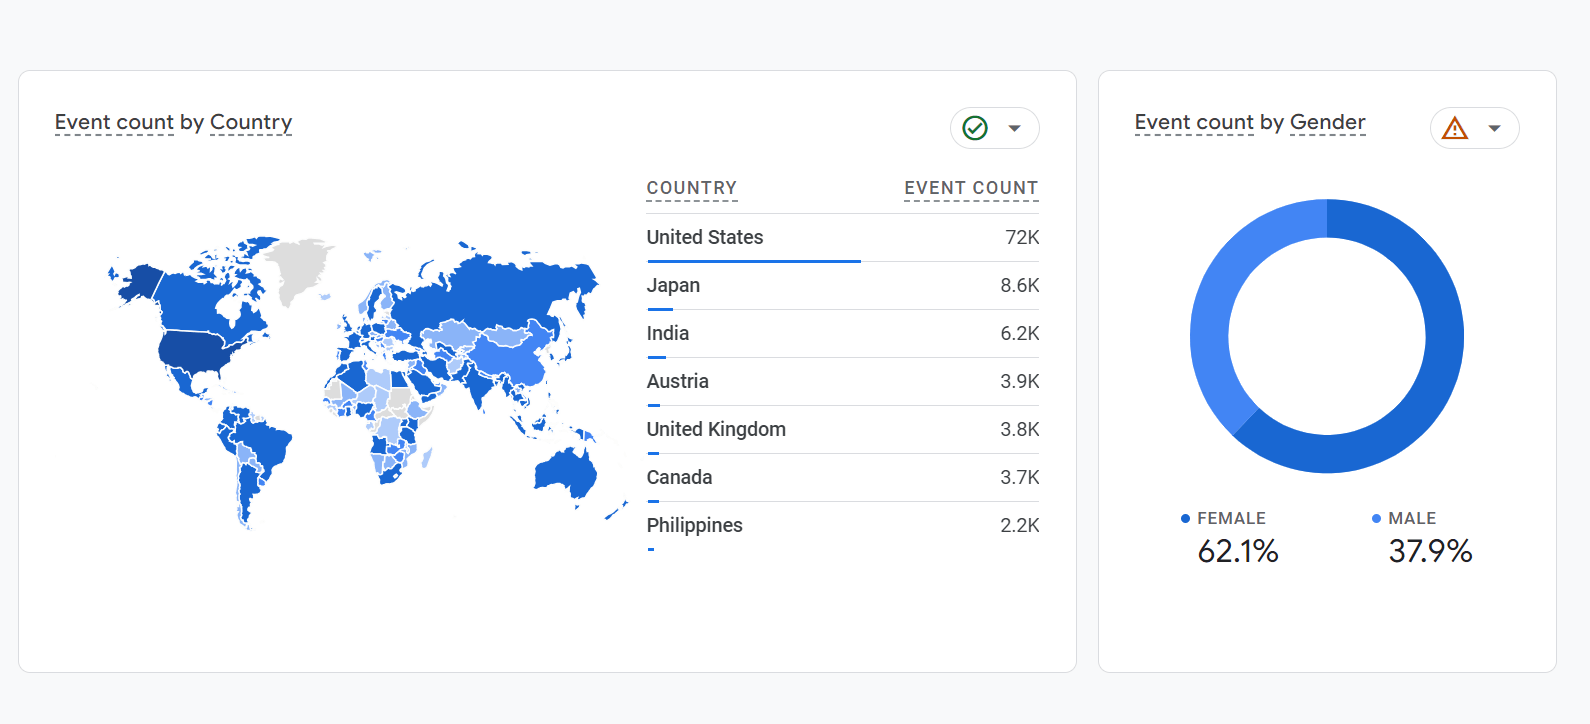Select the United Kingdom row label
1590x724 pixels.
(x=716, y=429)
